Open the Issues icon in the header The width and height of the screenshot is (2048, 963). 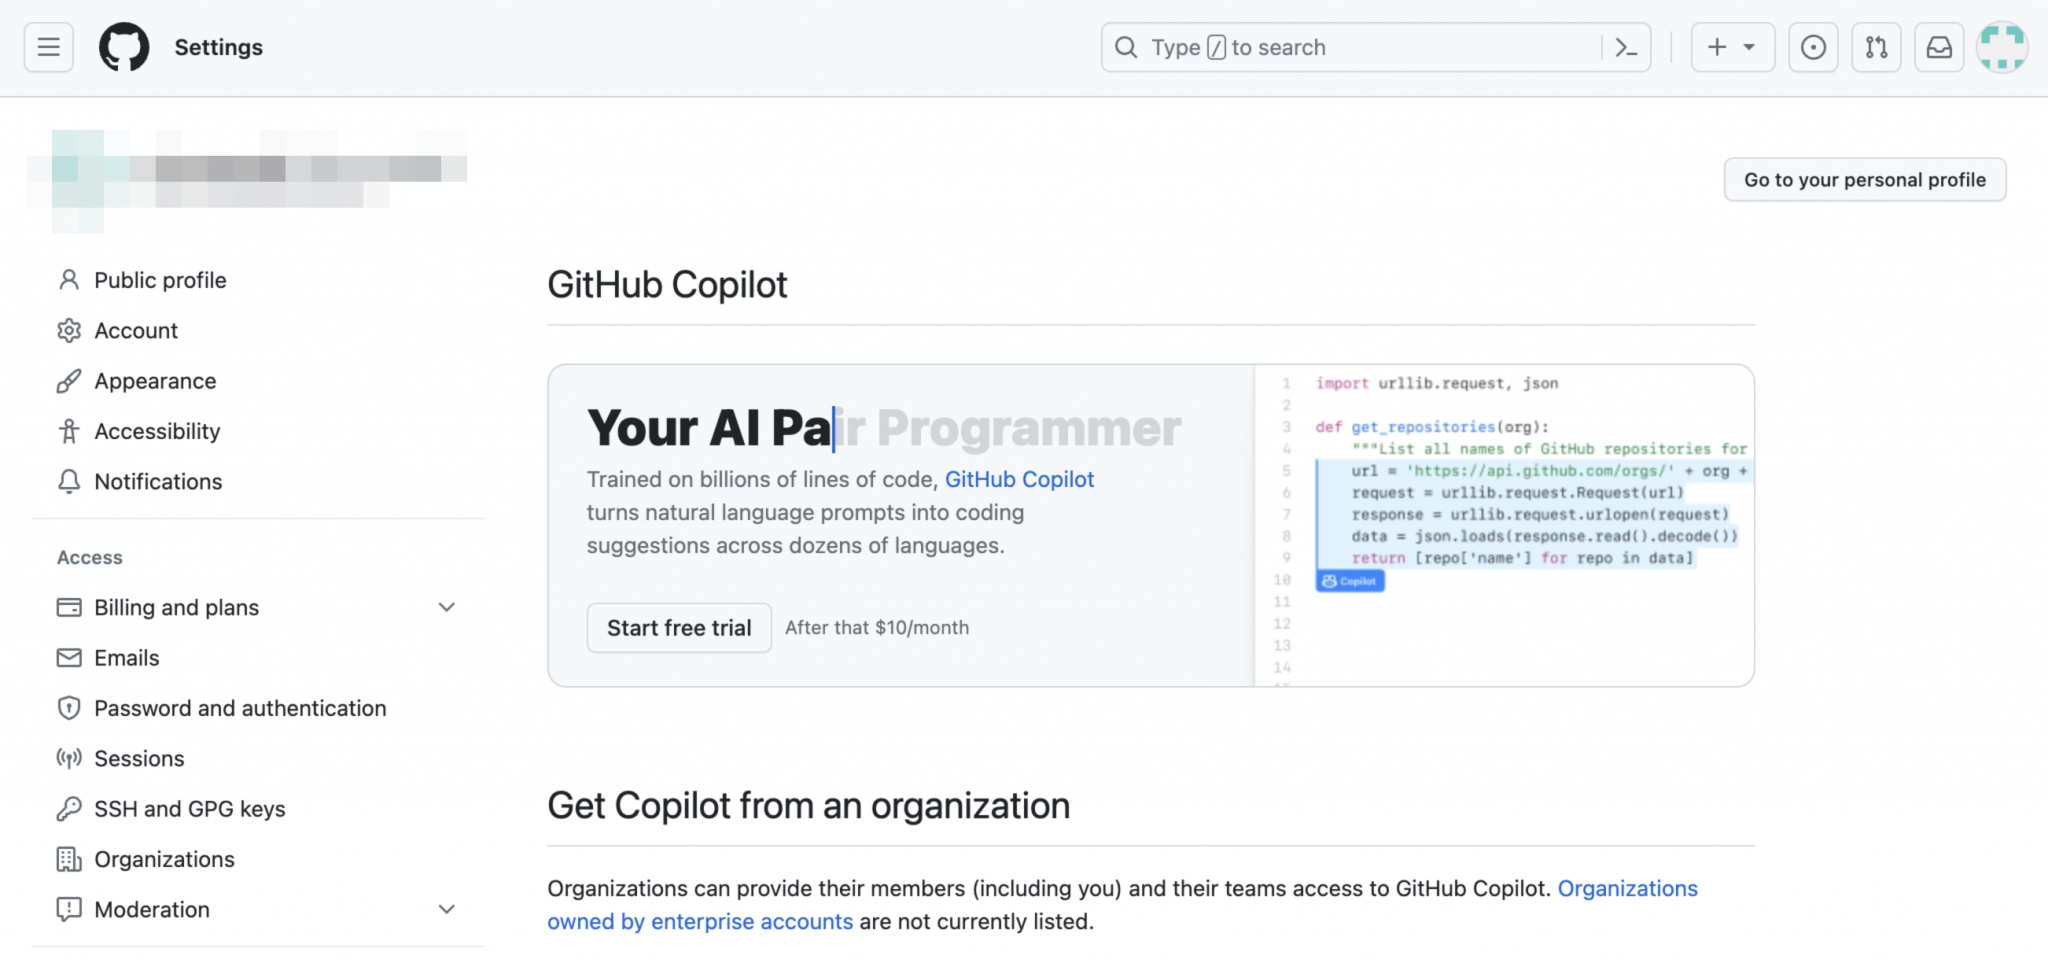coord(1813,47)
